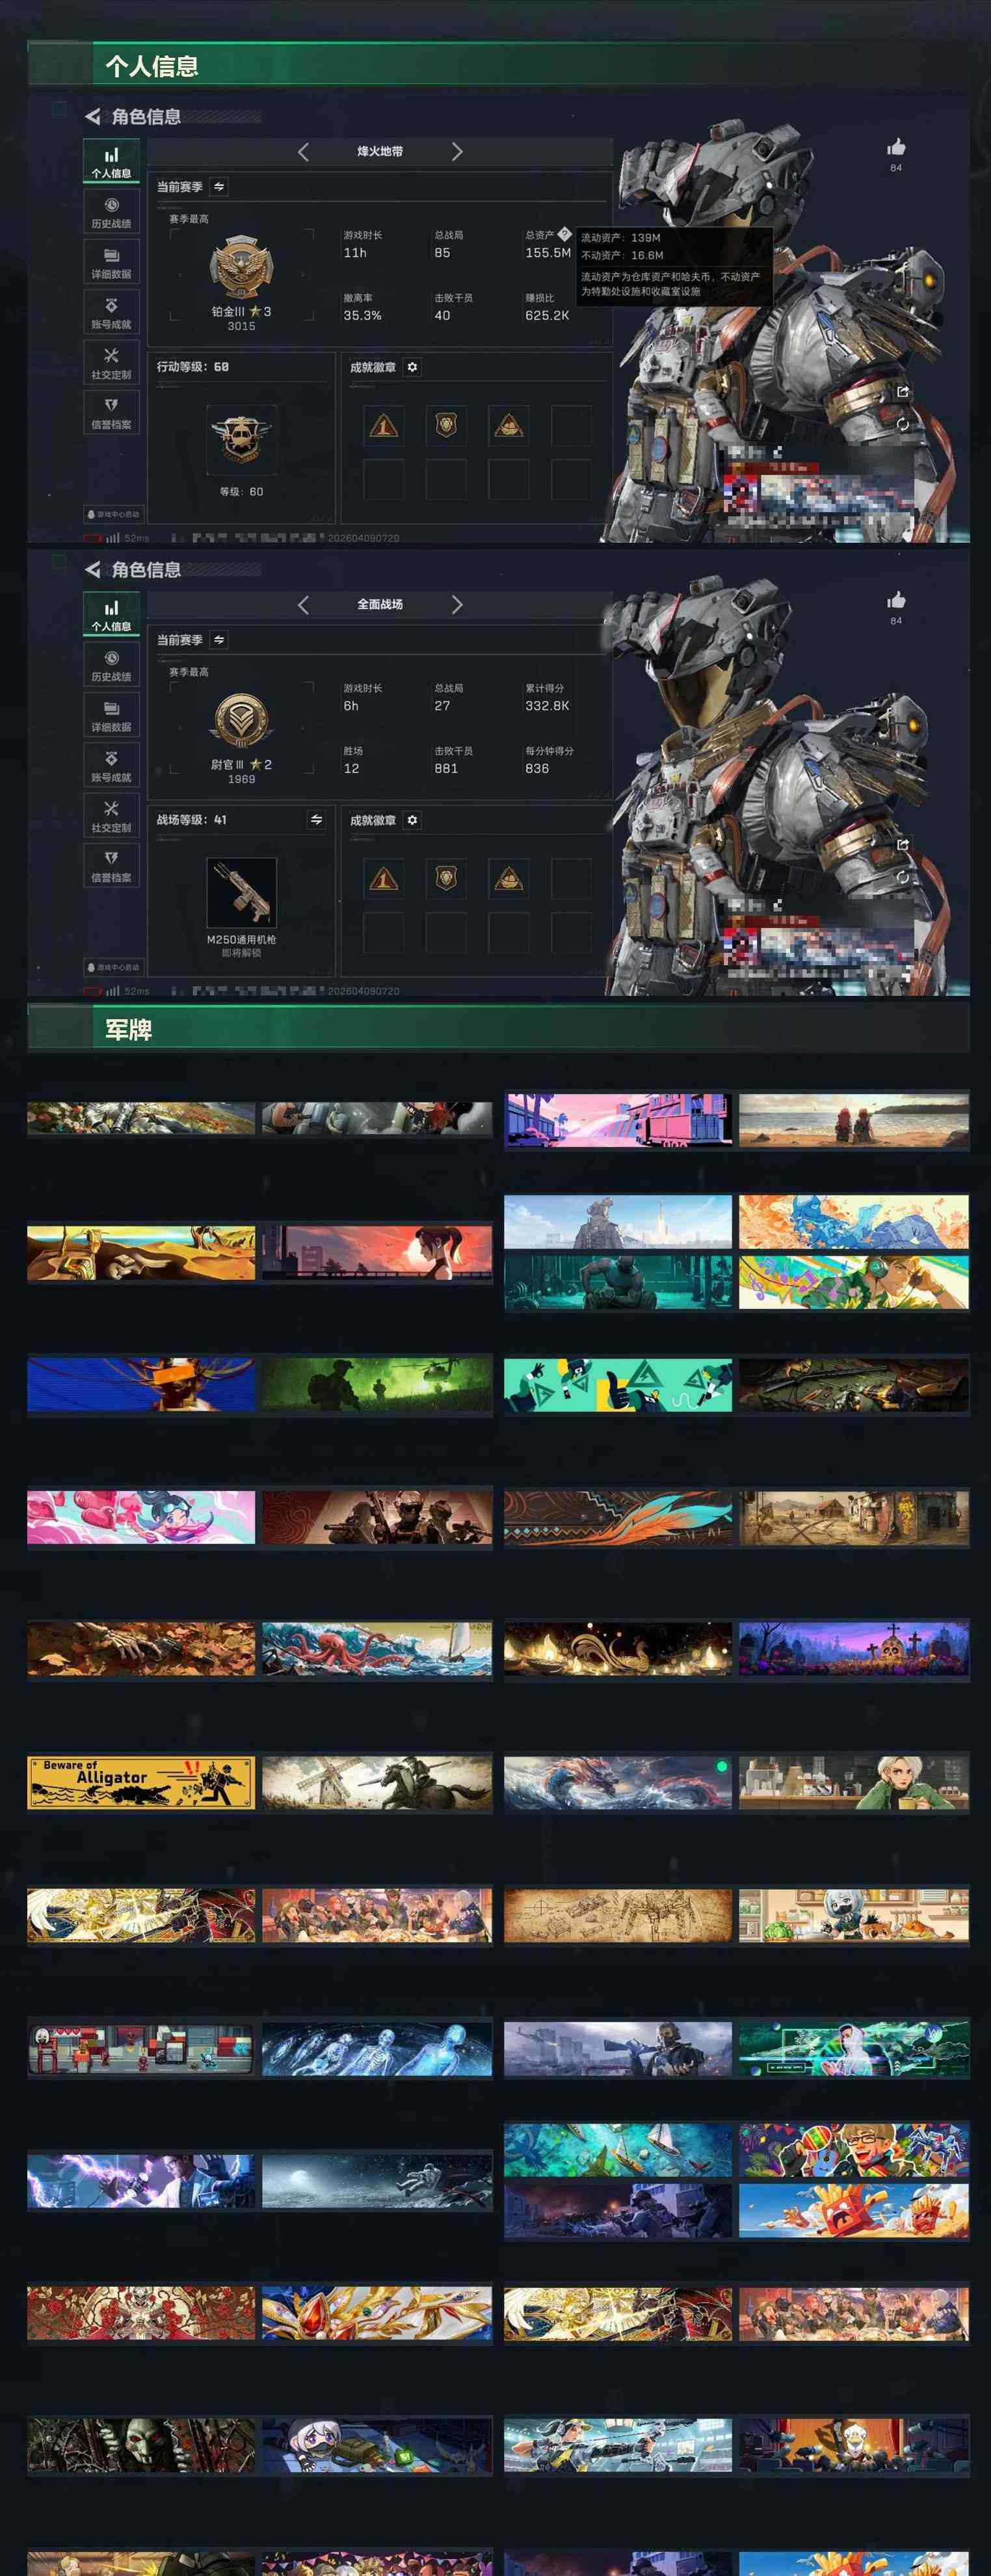Click the third achievement badge in 全面战场 panel
Screen dimensions: 991x2576
[x=509, y=879]
